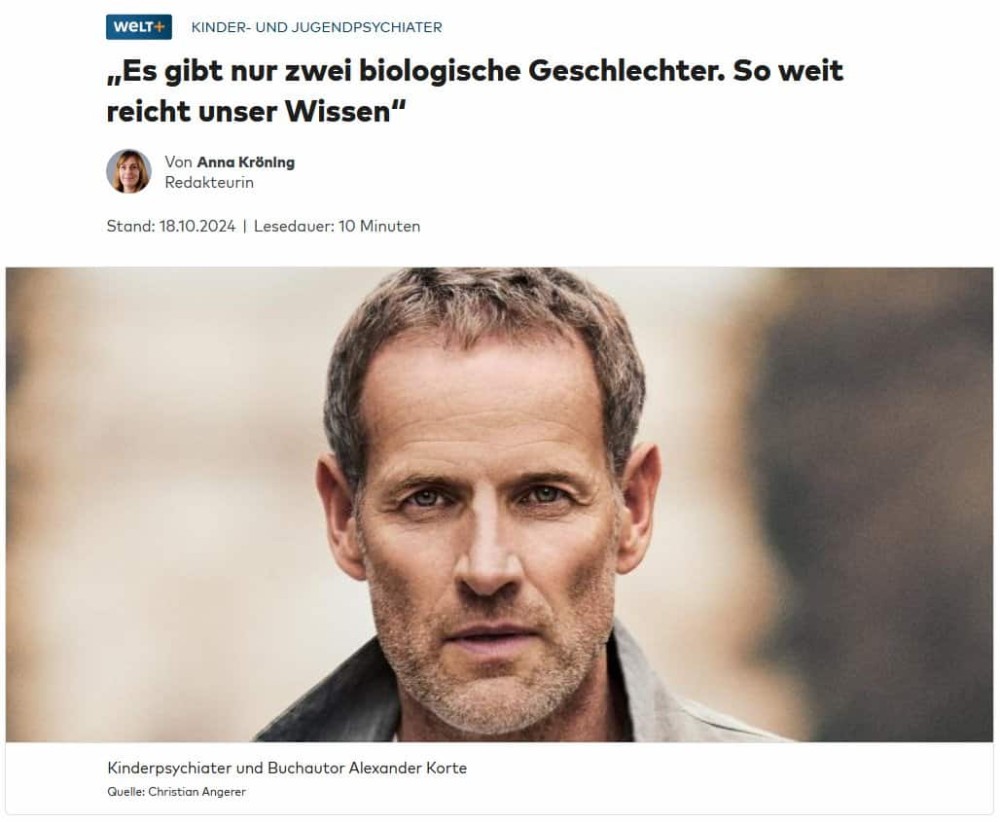Click the vertical separator beside the date
Screen dimensions: 1000x822
point(245,226)
